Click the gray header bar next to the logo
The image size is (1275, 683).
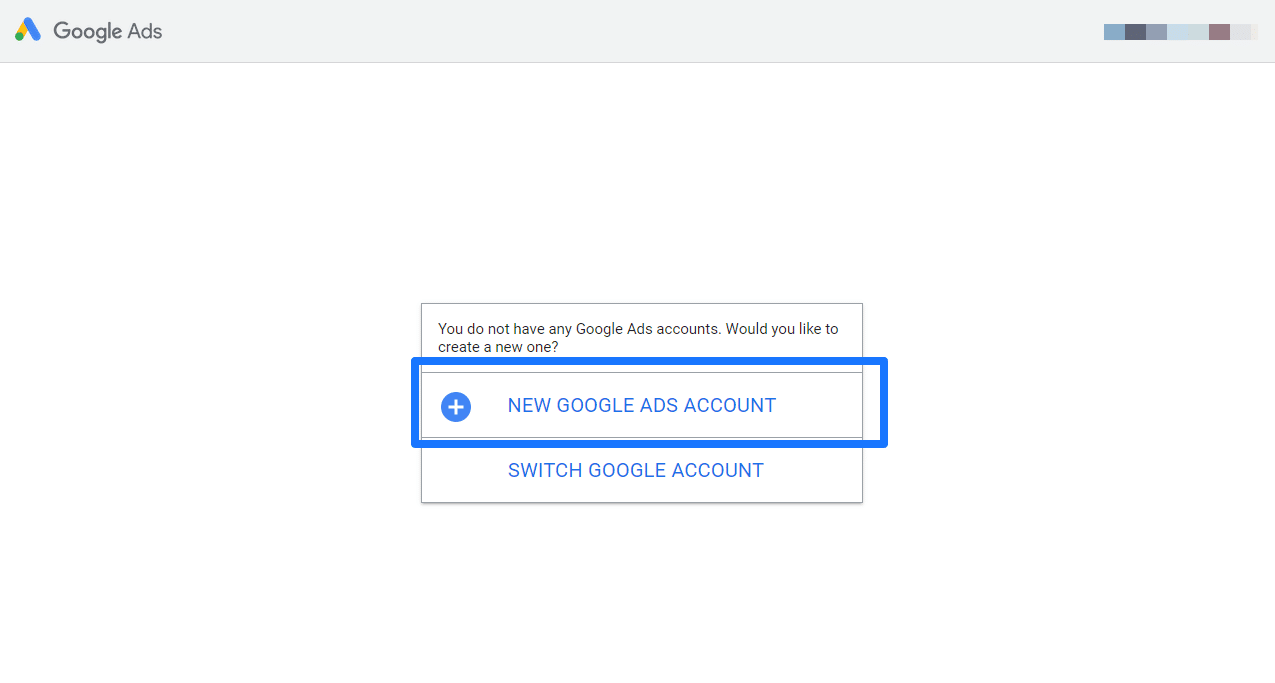tap(600, 31)
